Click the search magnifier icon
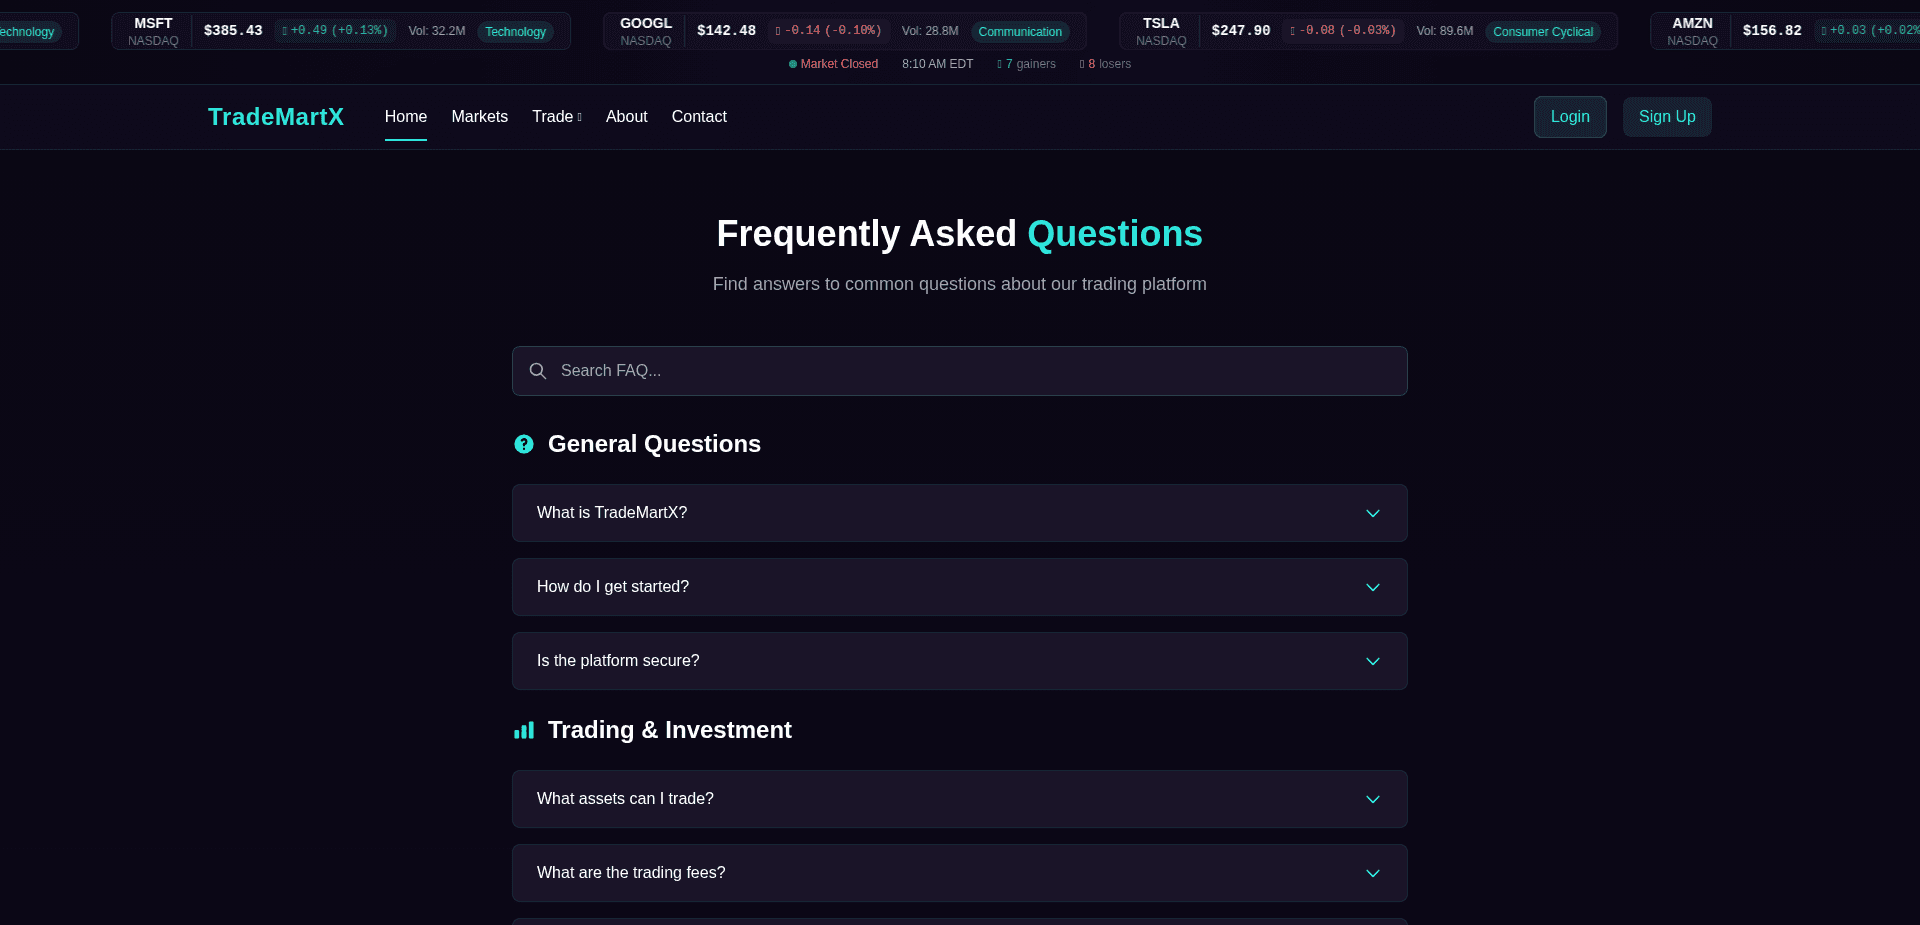Screen dimensions: 1920x925 click(538, 371)
